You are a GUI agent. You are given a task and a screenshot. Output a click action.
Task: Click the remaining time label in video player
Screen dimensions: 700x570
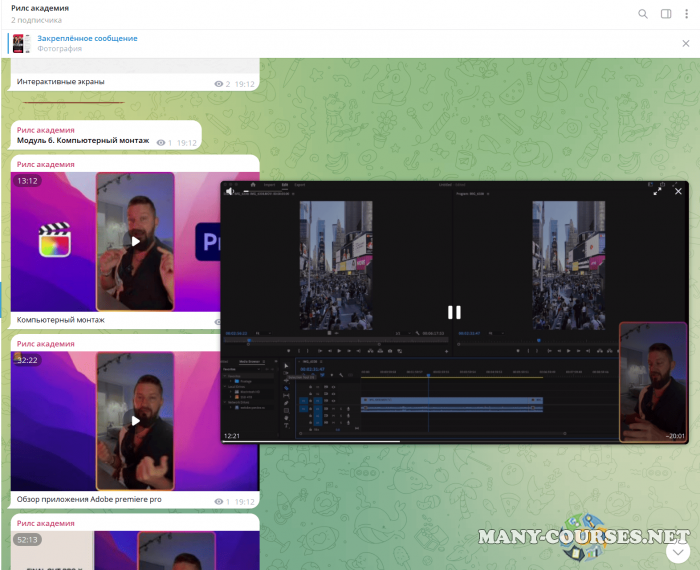[x=675, y=435]
